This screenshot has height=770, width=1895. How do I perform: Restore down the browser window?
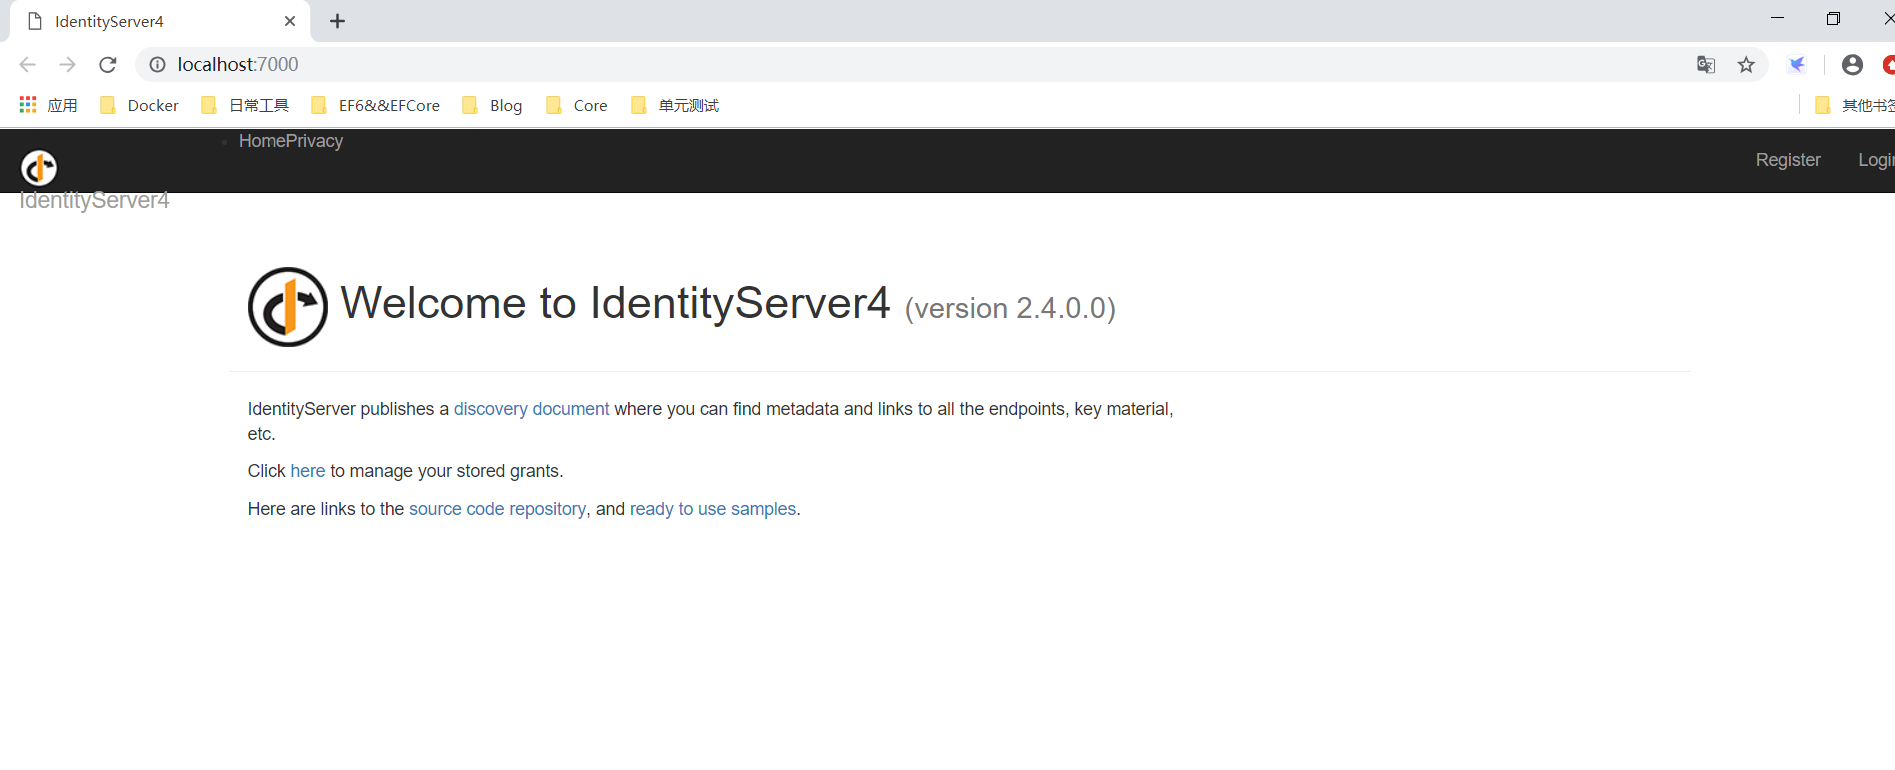click(1833, 18)
